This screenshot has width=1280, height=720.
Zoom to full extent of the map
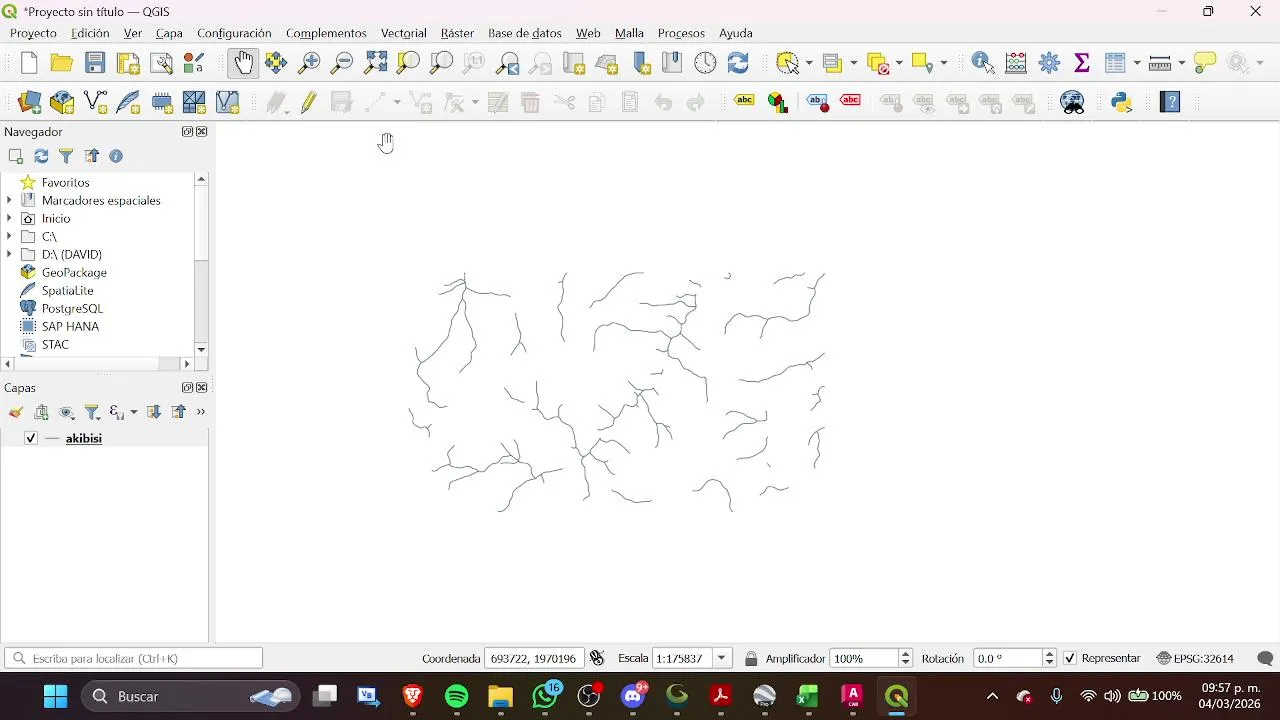pos(375,63)
